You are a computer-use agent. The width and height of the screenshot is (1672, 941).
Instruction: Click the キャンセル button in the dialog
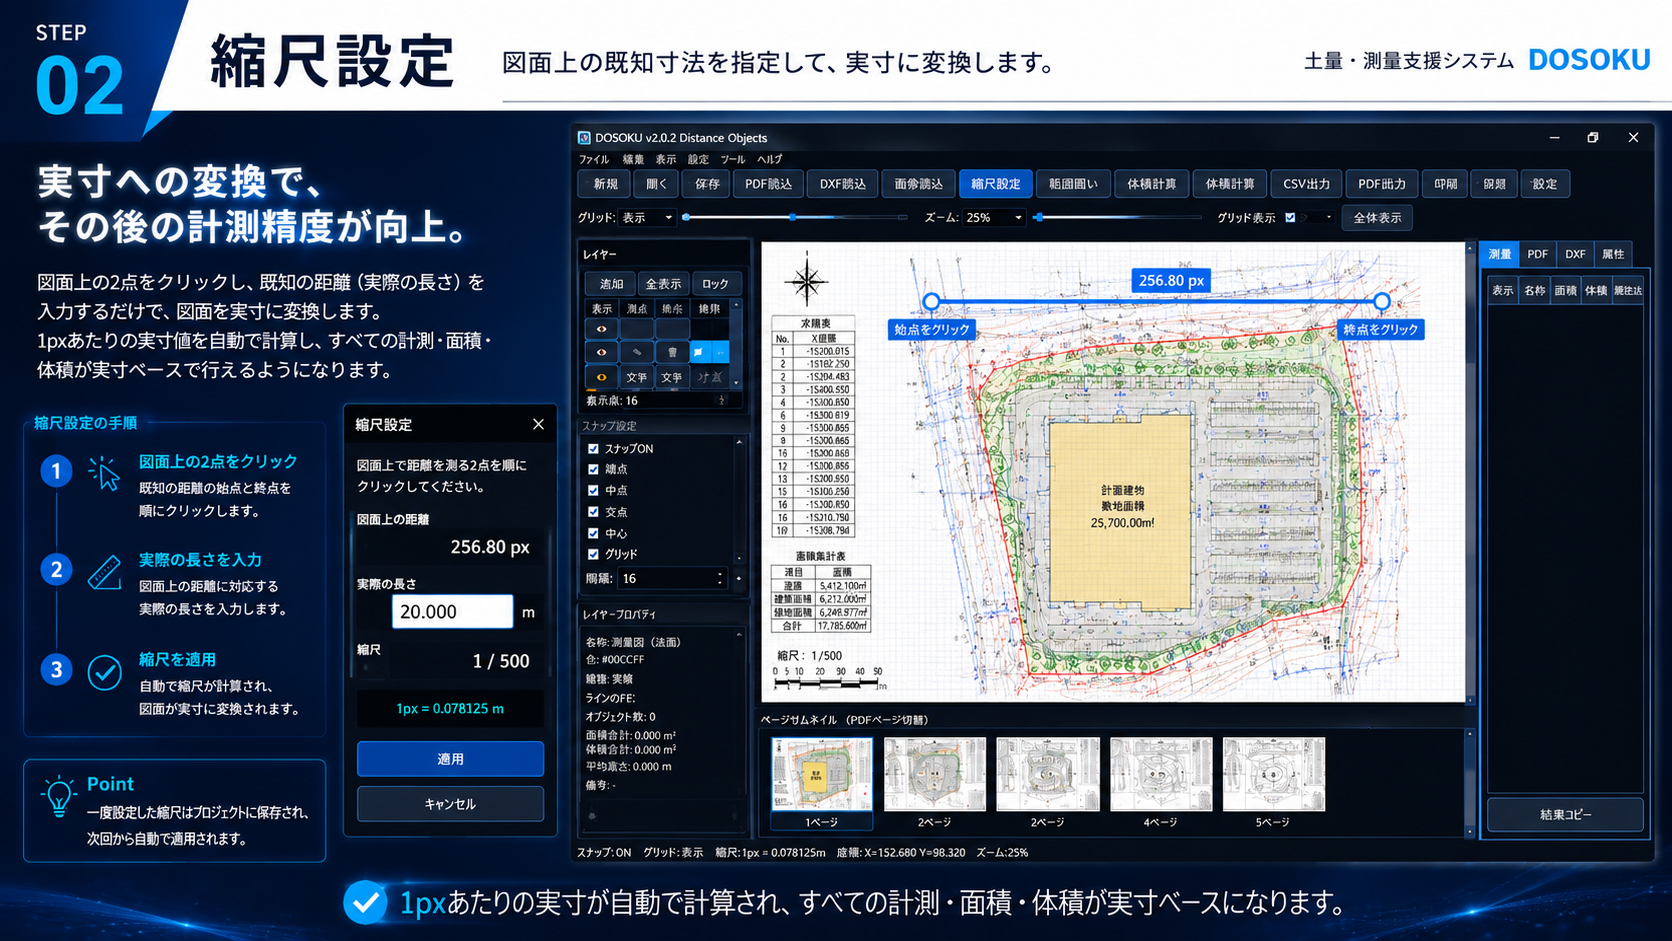[450, 804]
